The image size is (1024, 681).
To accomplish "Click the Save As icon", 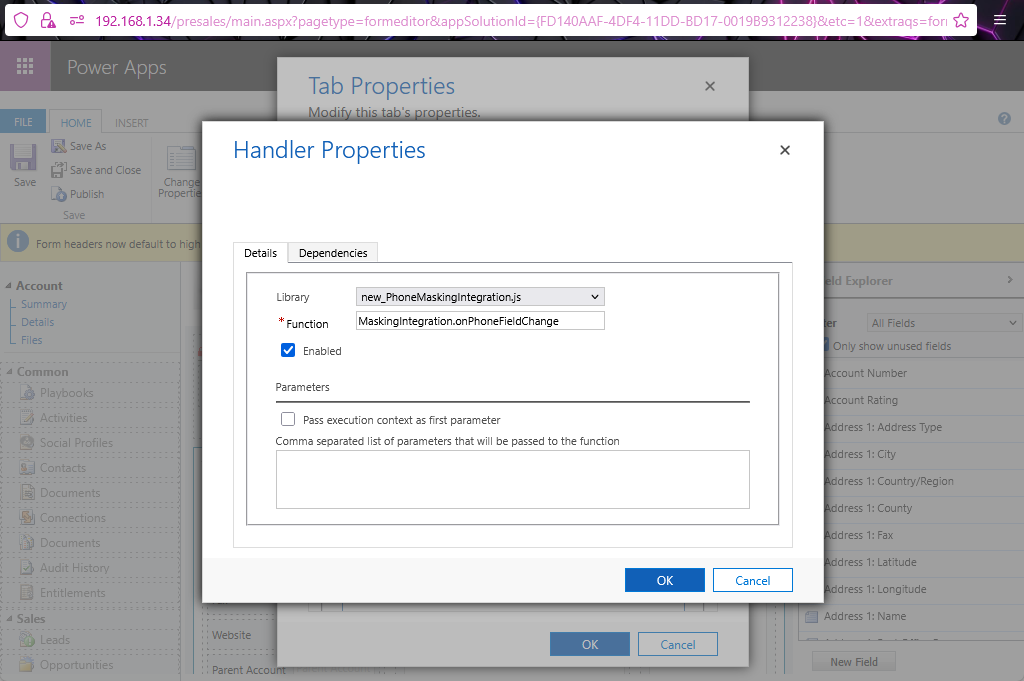I will (59, 146).
